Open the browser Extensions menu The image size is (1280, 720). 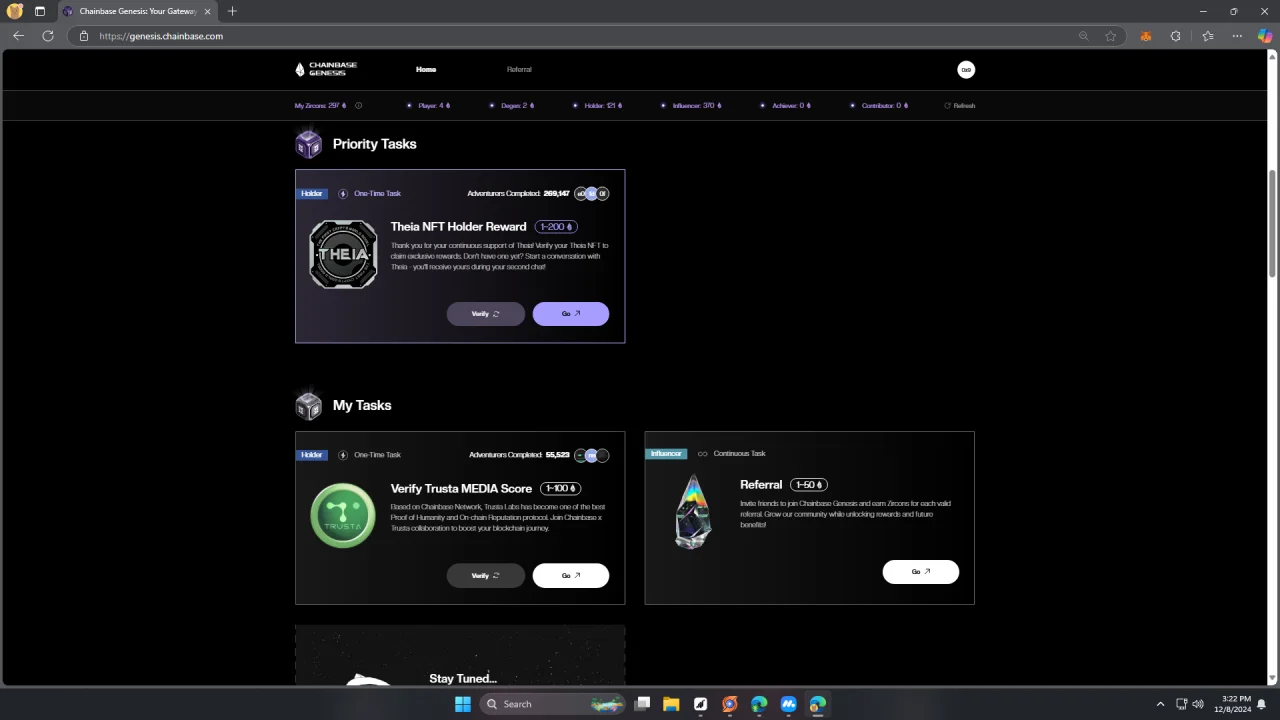tap(1176, 36)
